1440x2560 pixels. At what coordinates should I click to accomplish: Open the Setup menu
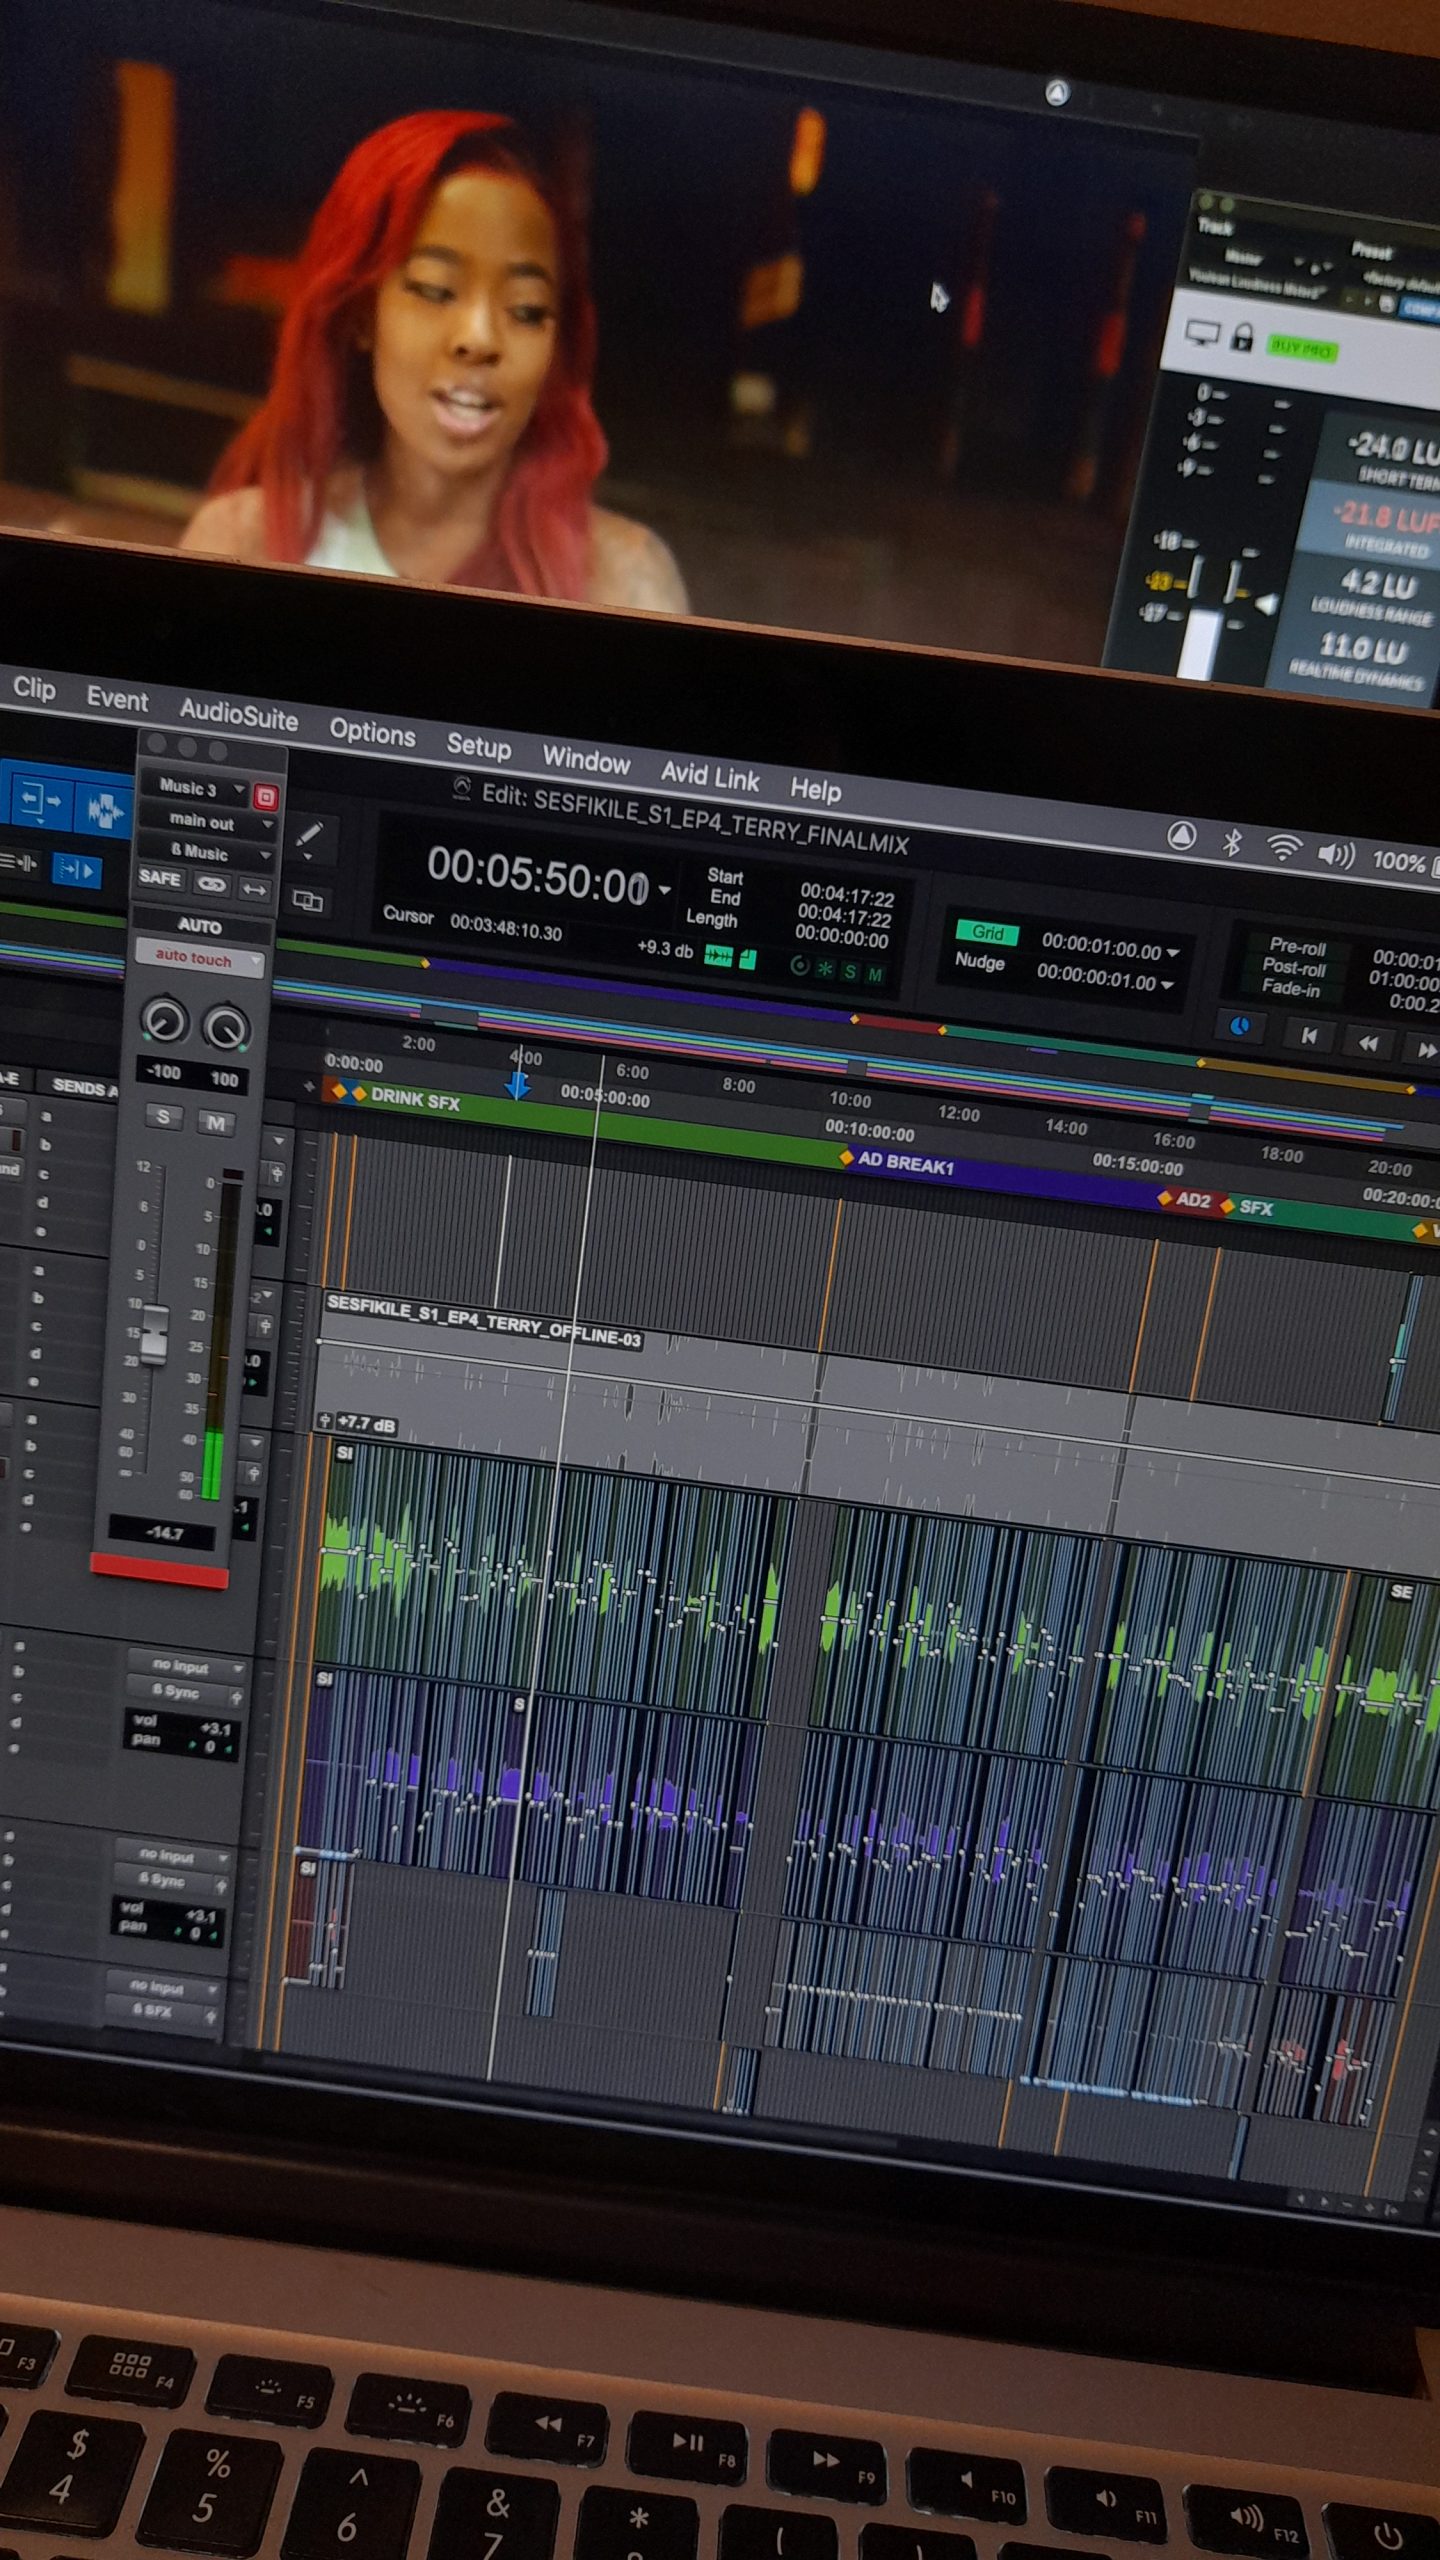point(478,746)
